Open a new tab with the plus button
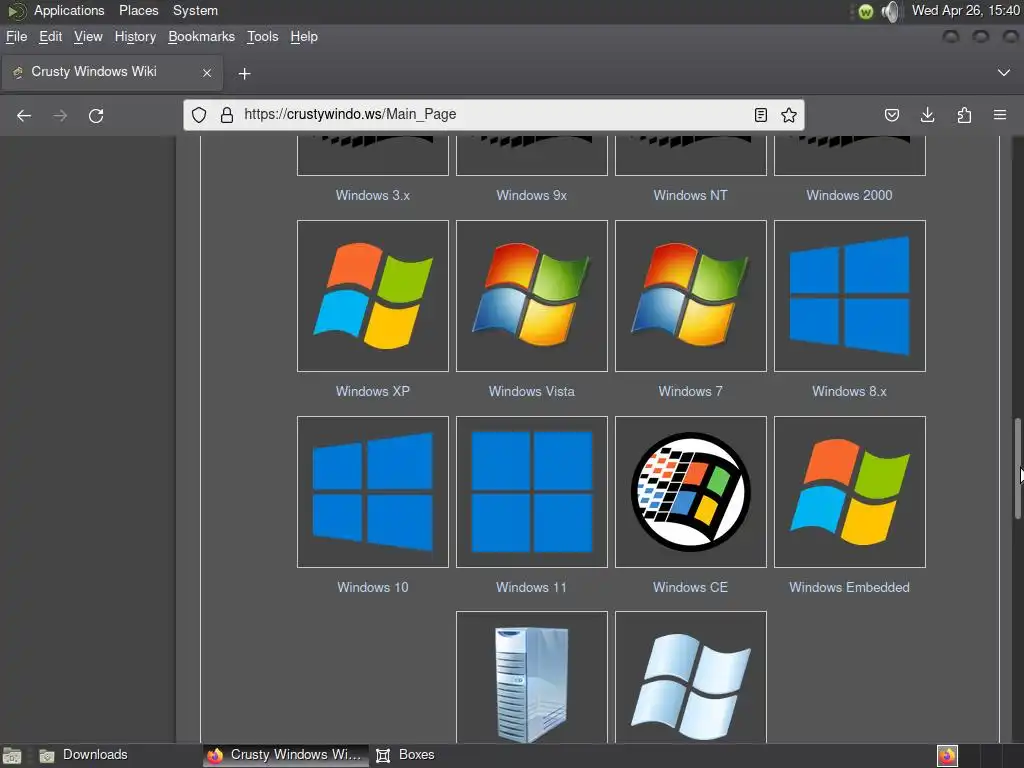Viewport: 1024px width, 768px height. coord(244,74)
